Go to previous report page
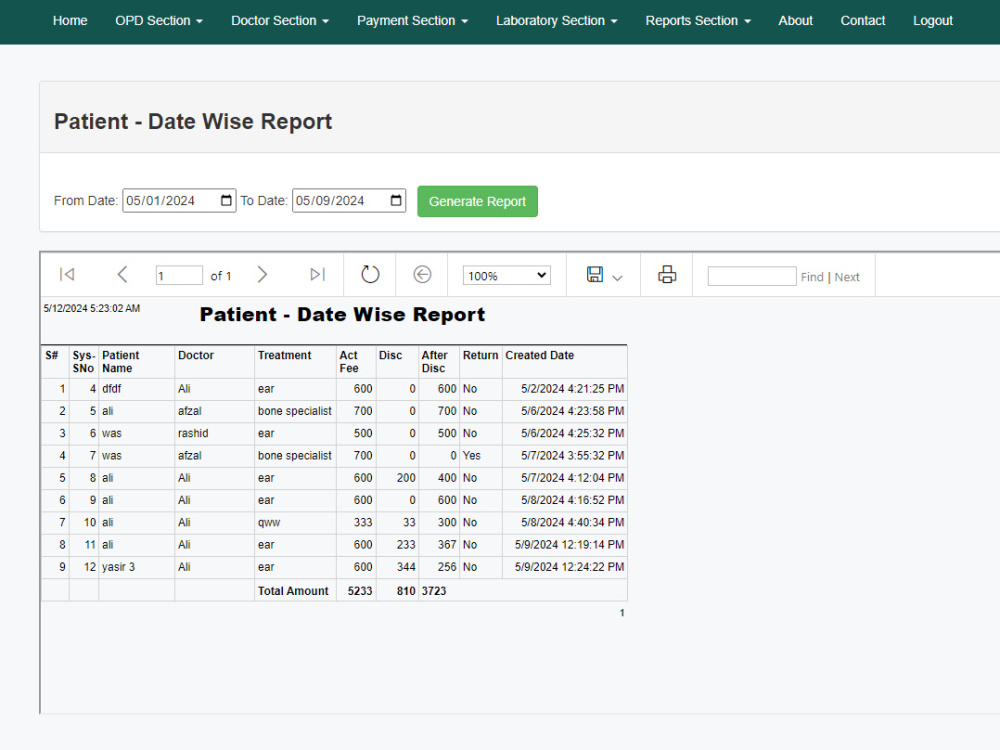This screenshot has width=1000, height=750. click(x=122, y=275)
